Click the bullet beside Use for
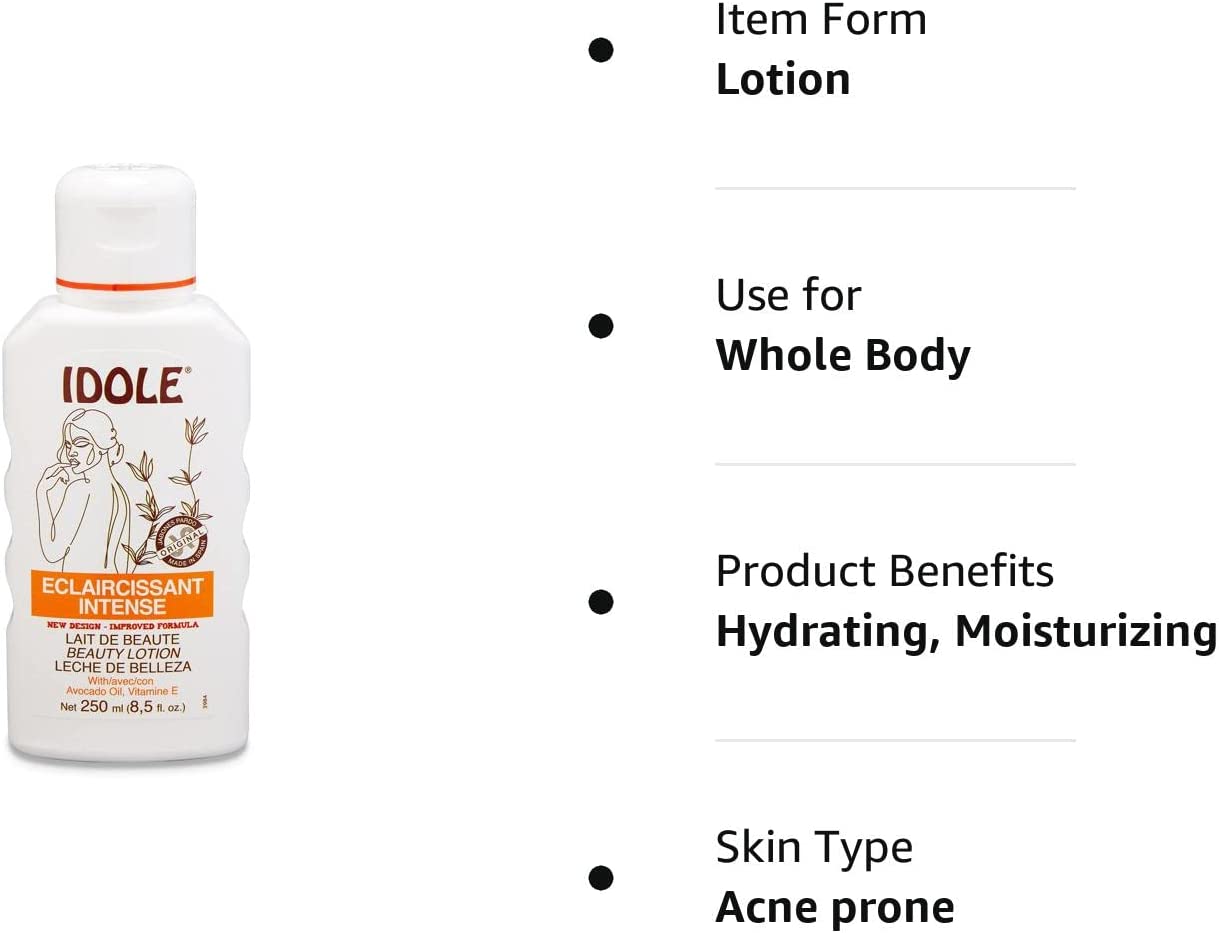This screenshot has width=1219, height=933. click(x=600, y=325)
